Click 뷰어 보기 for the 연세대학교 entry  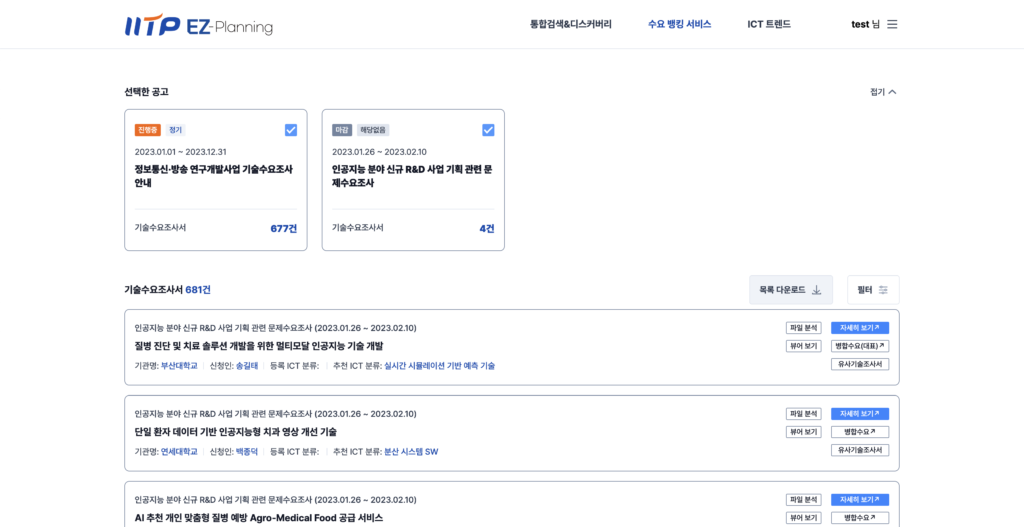[803, 432]
